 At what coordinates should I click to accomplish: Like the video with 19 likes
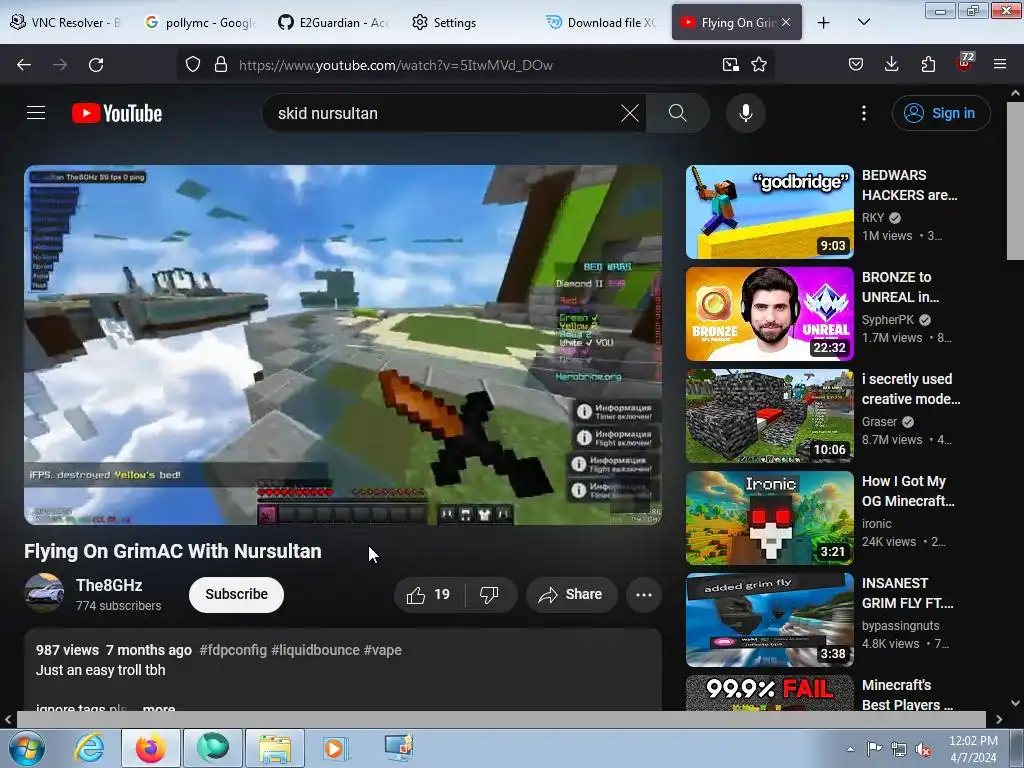(x=428, y=594)
